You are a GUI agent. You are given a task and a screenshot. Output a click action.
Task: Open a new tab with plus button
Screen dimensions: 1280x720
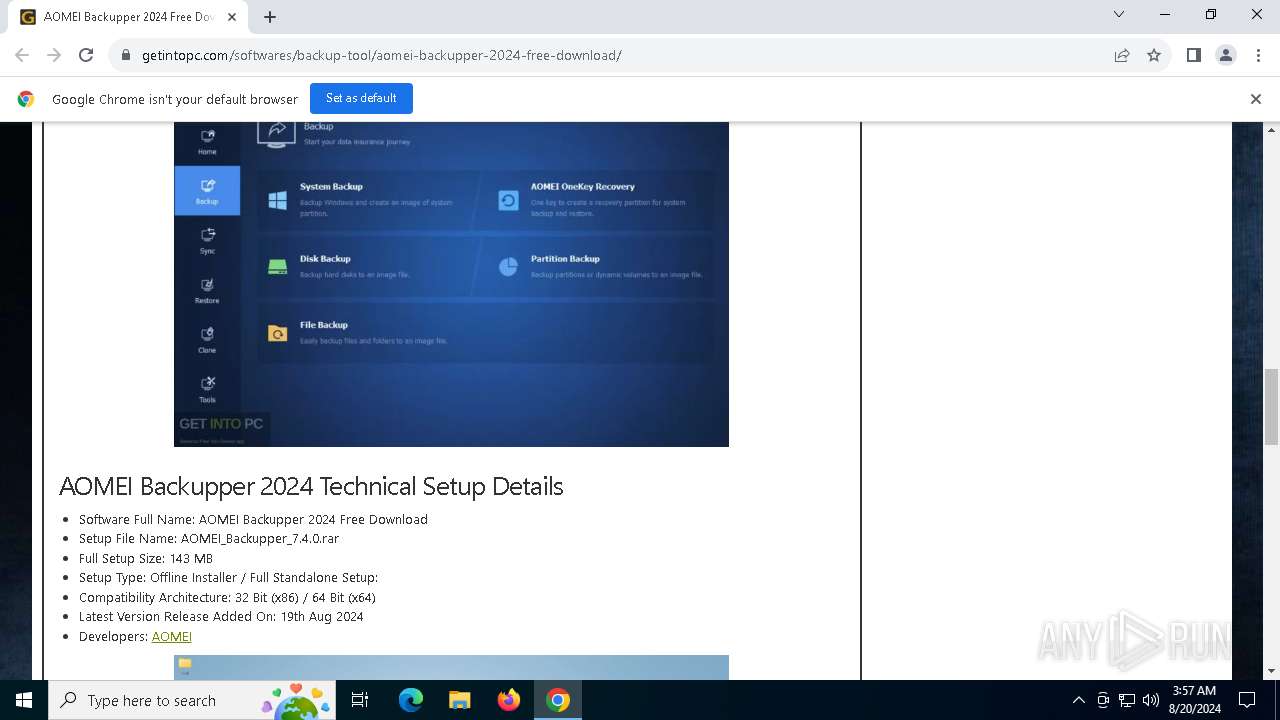[270, 17]
